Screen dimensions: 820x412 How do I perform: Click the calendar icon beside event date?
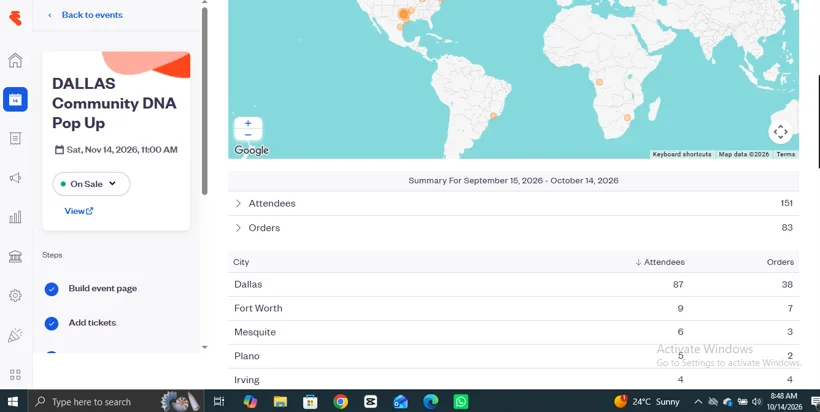click(x=60, y=150)
